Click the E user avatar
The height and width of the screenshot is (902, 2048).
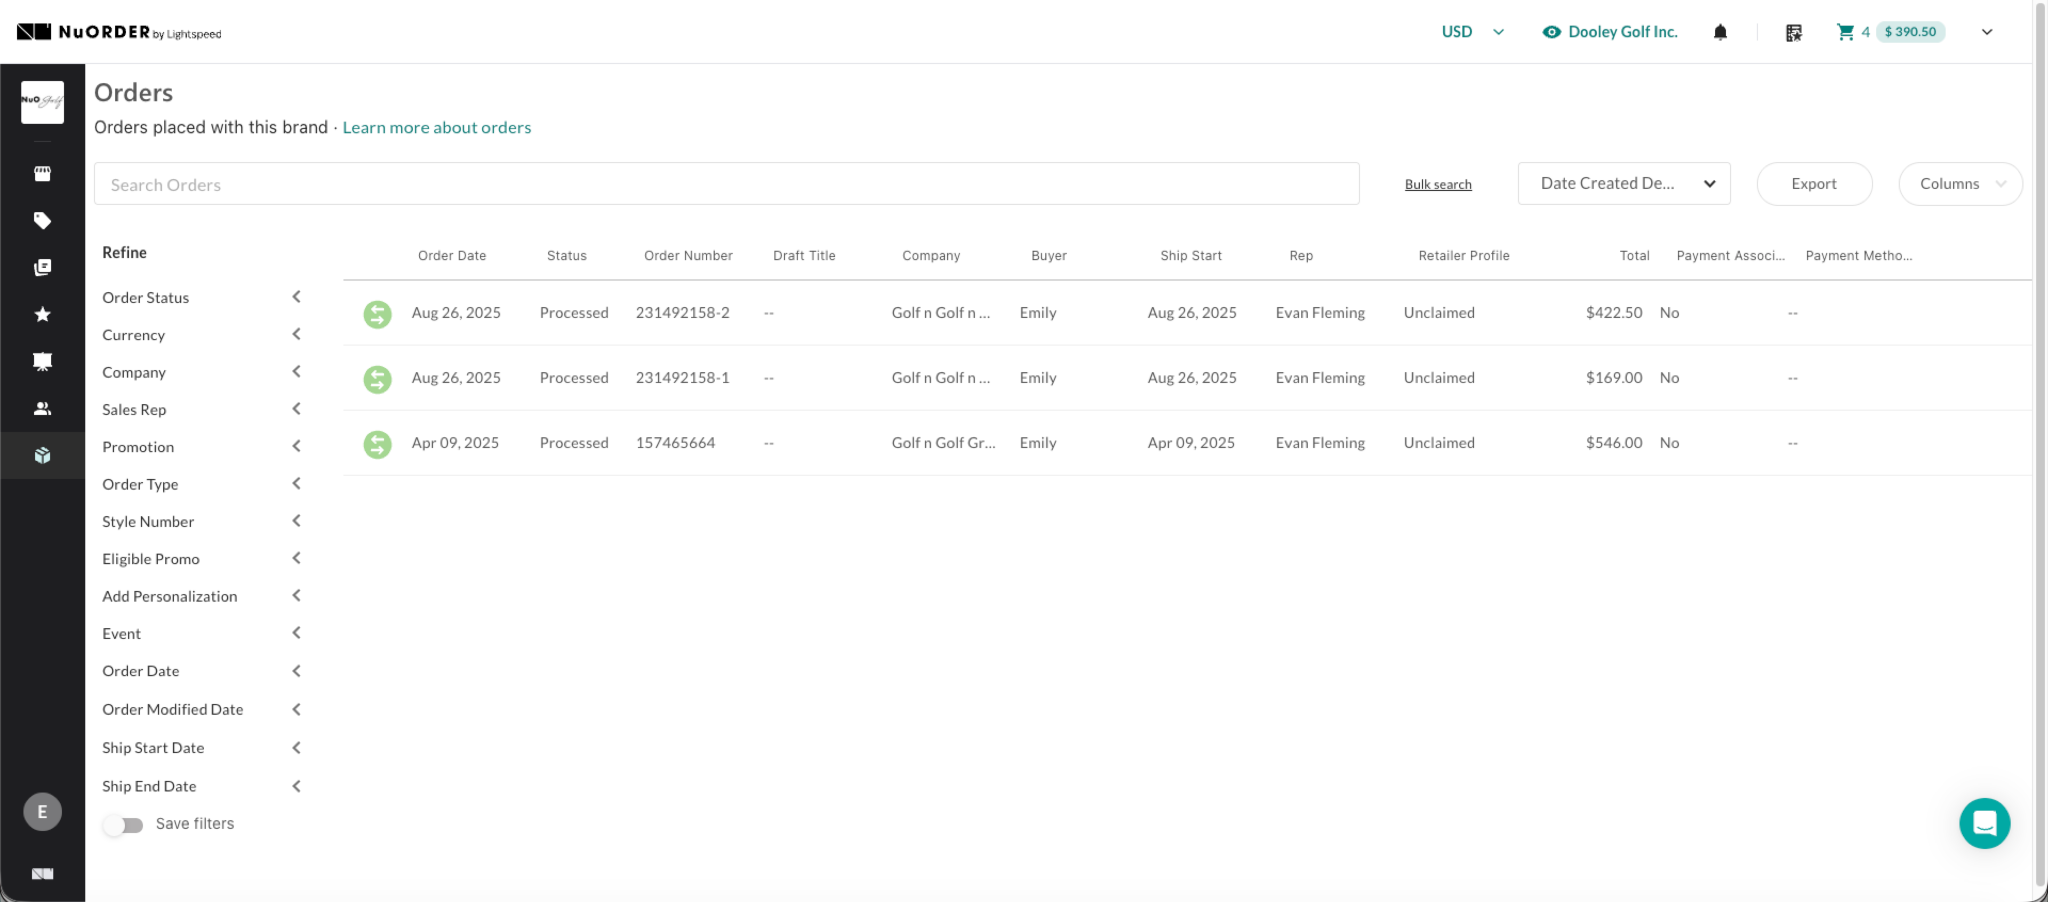(42, 811)
